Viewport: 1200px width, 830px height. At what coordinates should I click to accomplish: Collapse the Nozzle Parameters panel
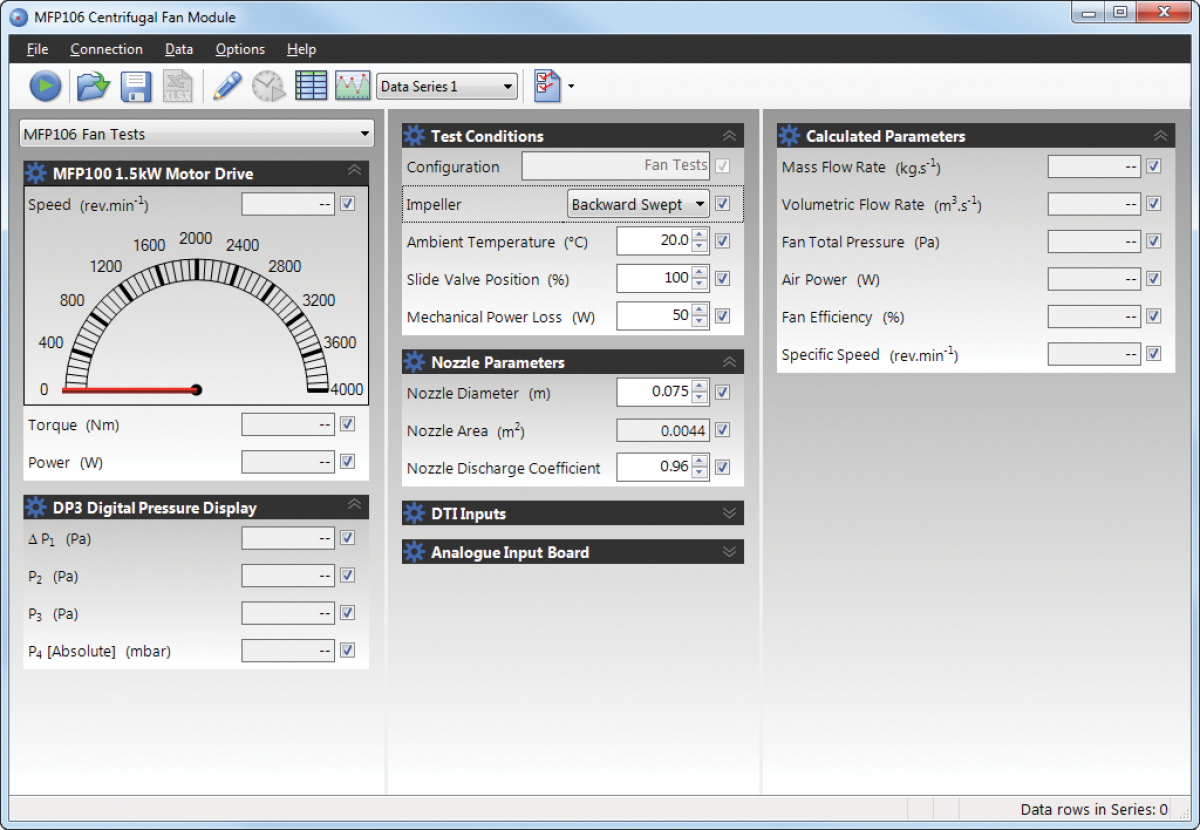(x=729, y=362)
